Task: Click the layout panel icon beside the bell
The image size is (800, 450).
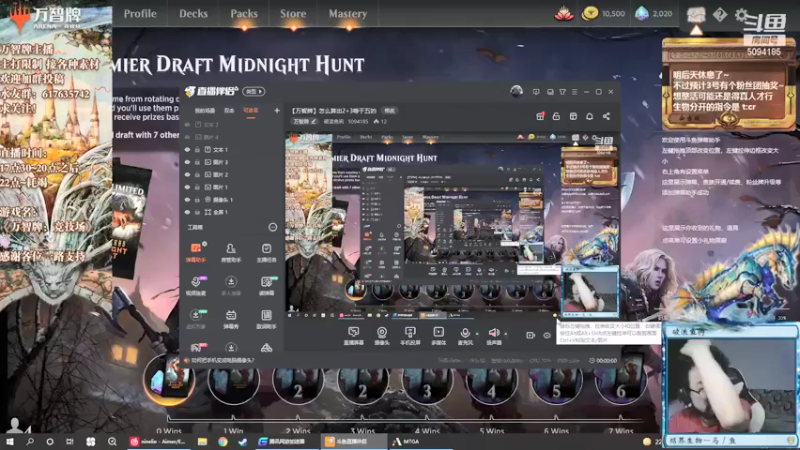Action: coord(573,116)
